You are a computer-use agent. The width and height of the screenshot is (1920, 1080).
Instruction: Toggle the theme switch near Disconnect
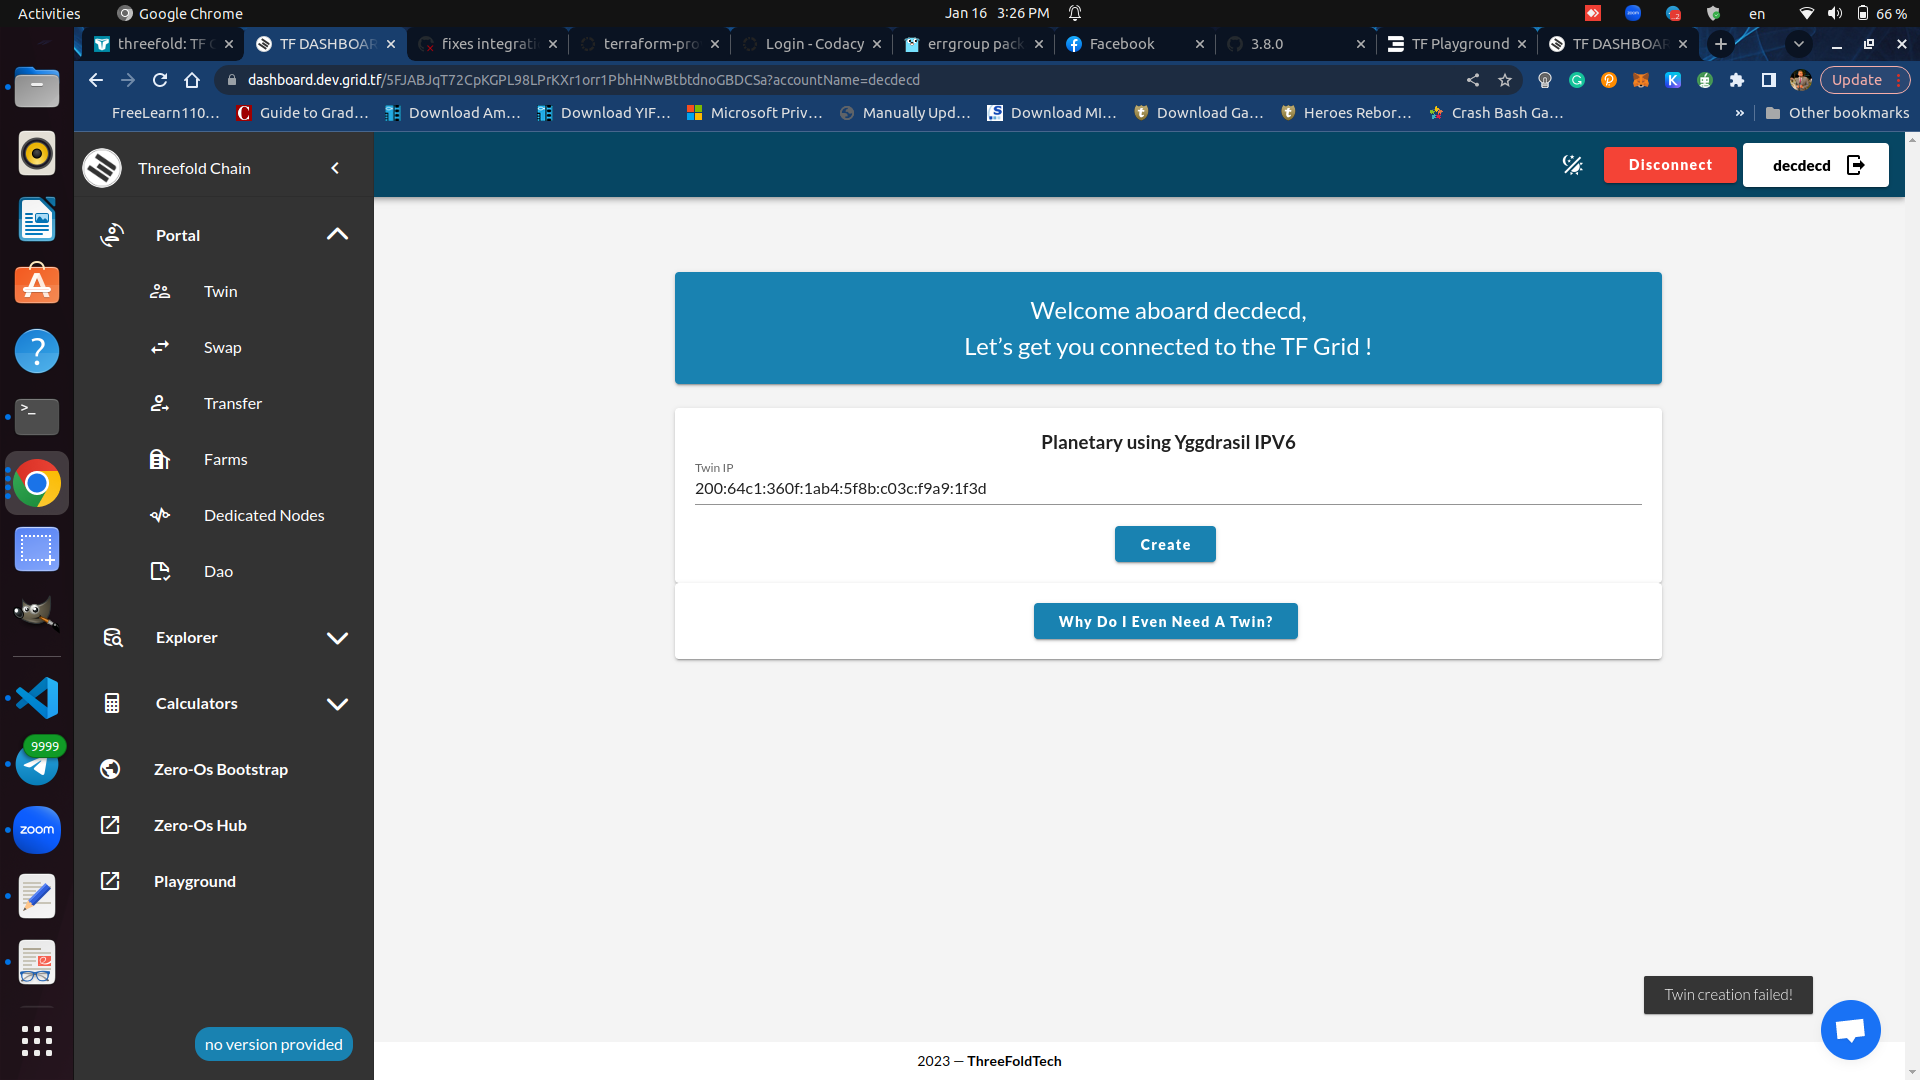[x=1572, y=165]
